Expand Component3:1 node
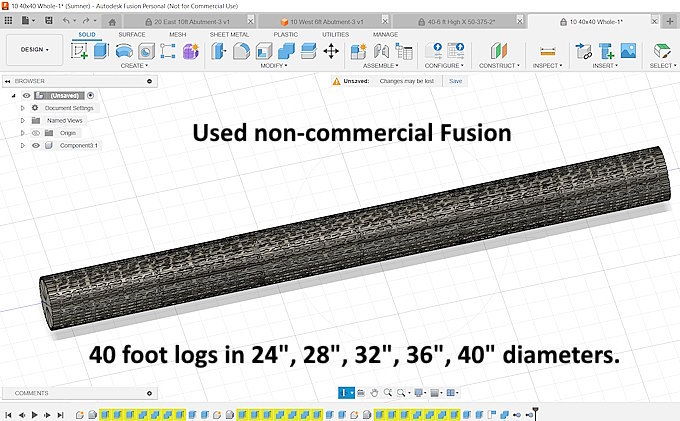 pyautogui.click(x=23, y=146)
